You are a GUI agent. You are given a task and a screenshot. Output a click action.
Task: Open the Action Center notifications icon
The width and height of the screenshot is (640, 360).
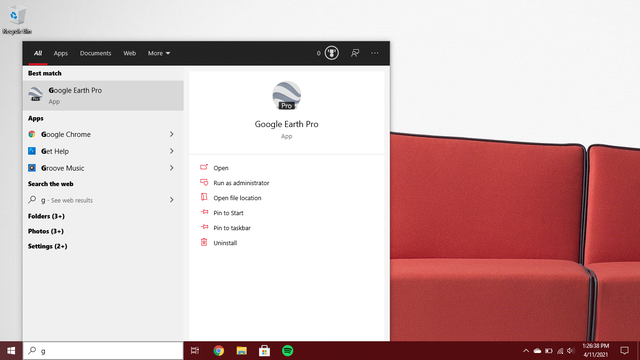(x=624, y=351)
